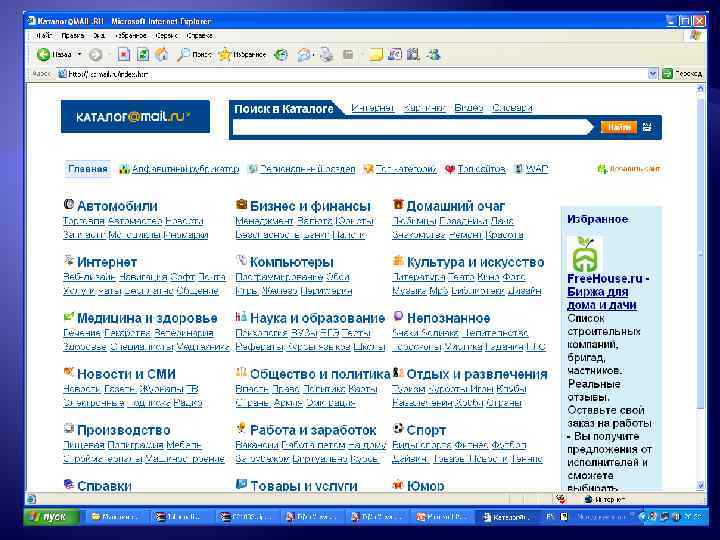Screen dimensions: 720x540
Task: Open the Файл menu
Action: (x=44, y=35)
